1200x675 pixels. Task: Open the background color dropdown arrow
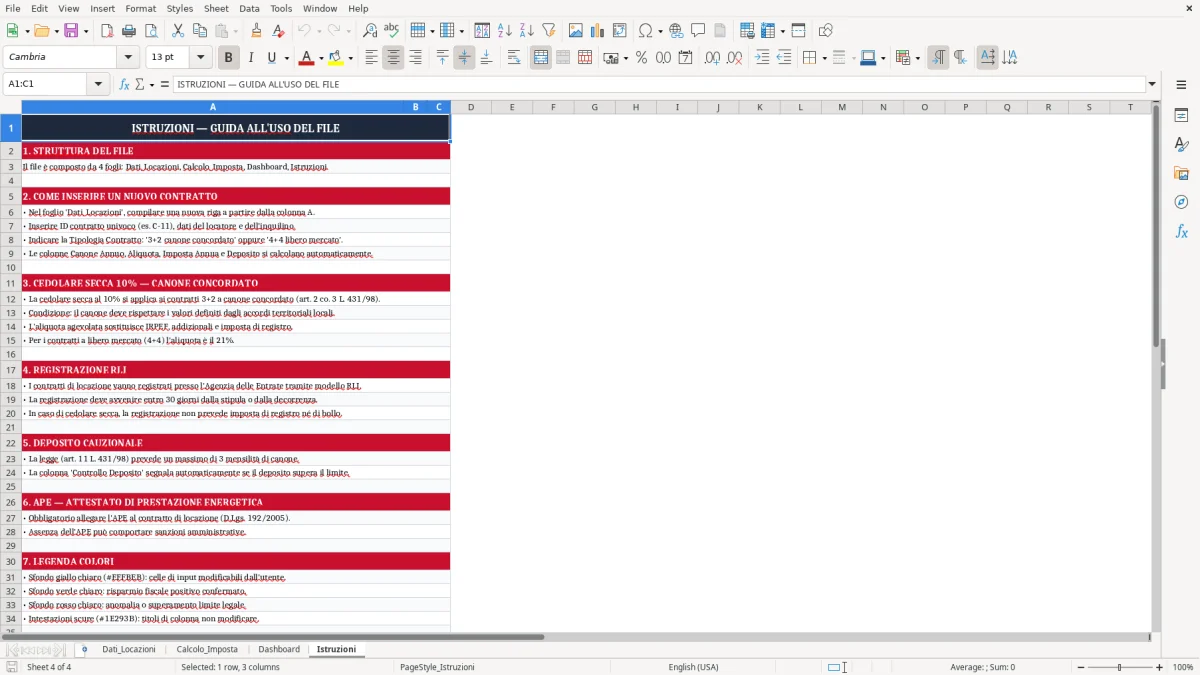pyautogui.click(x=351, y=58)
